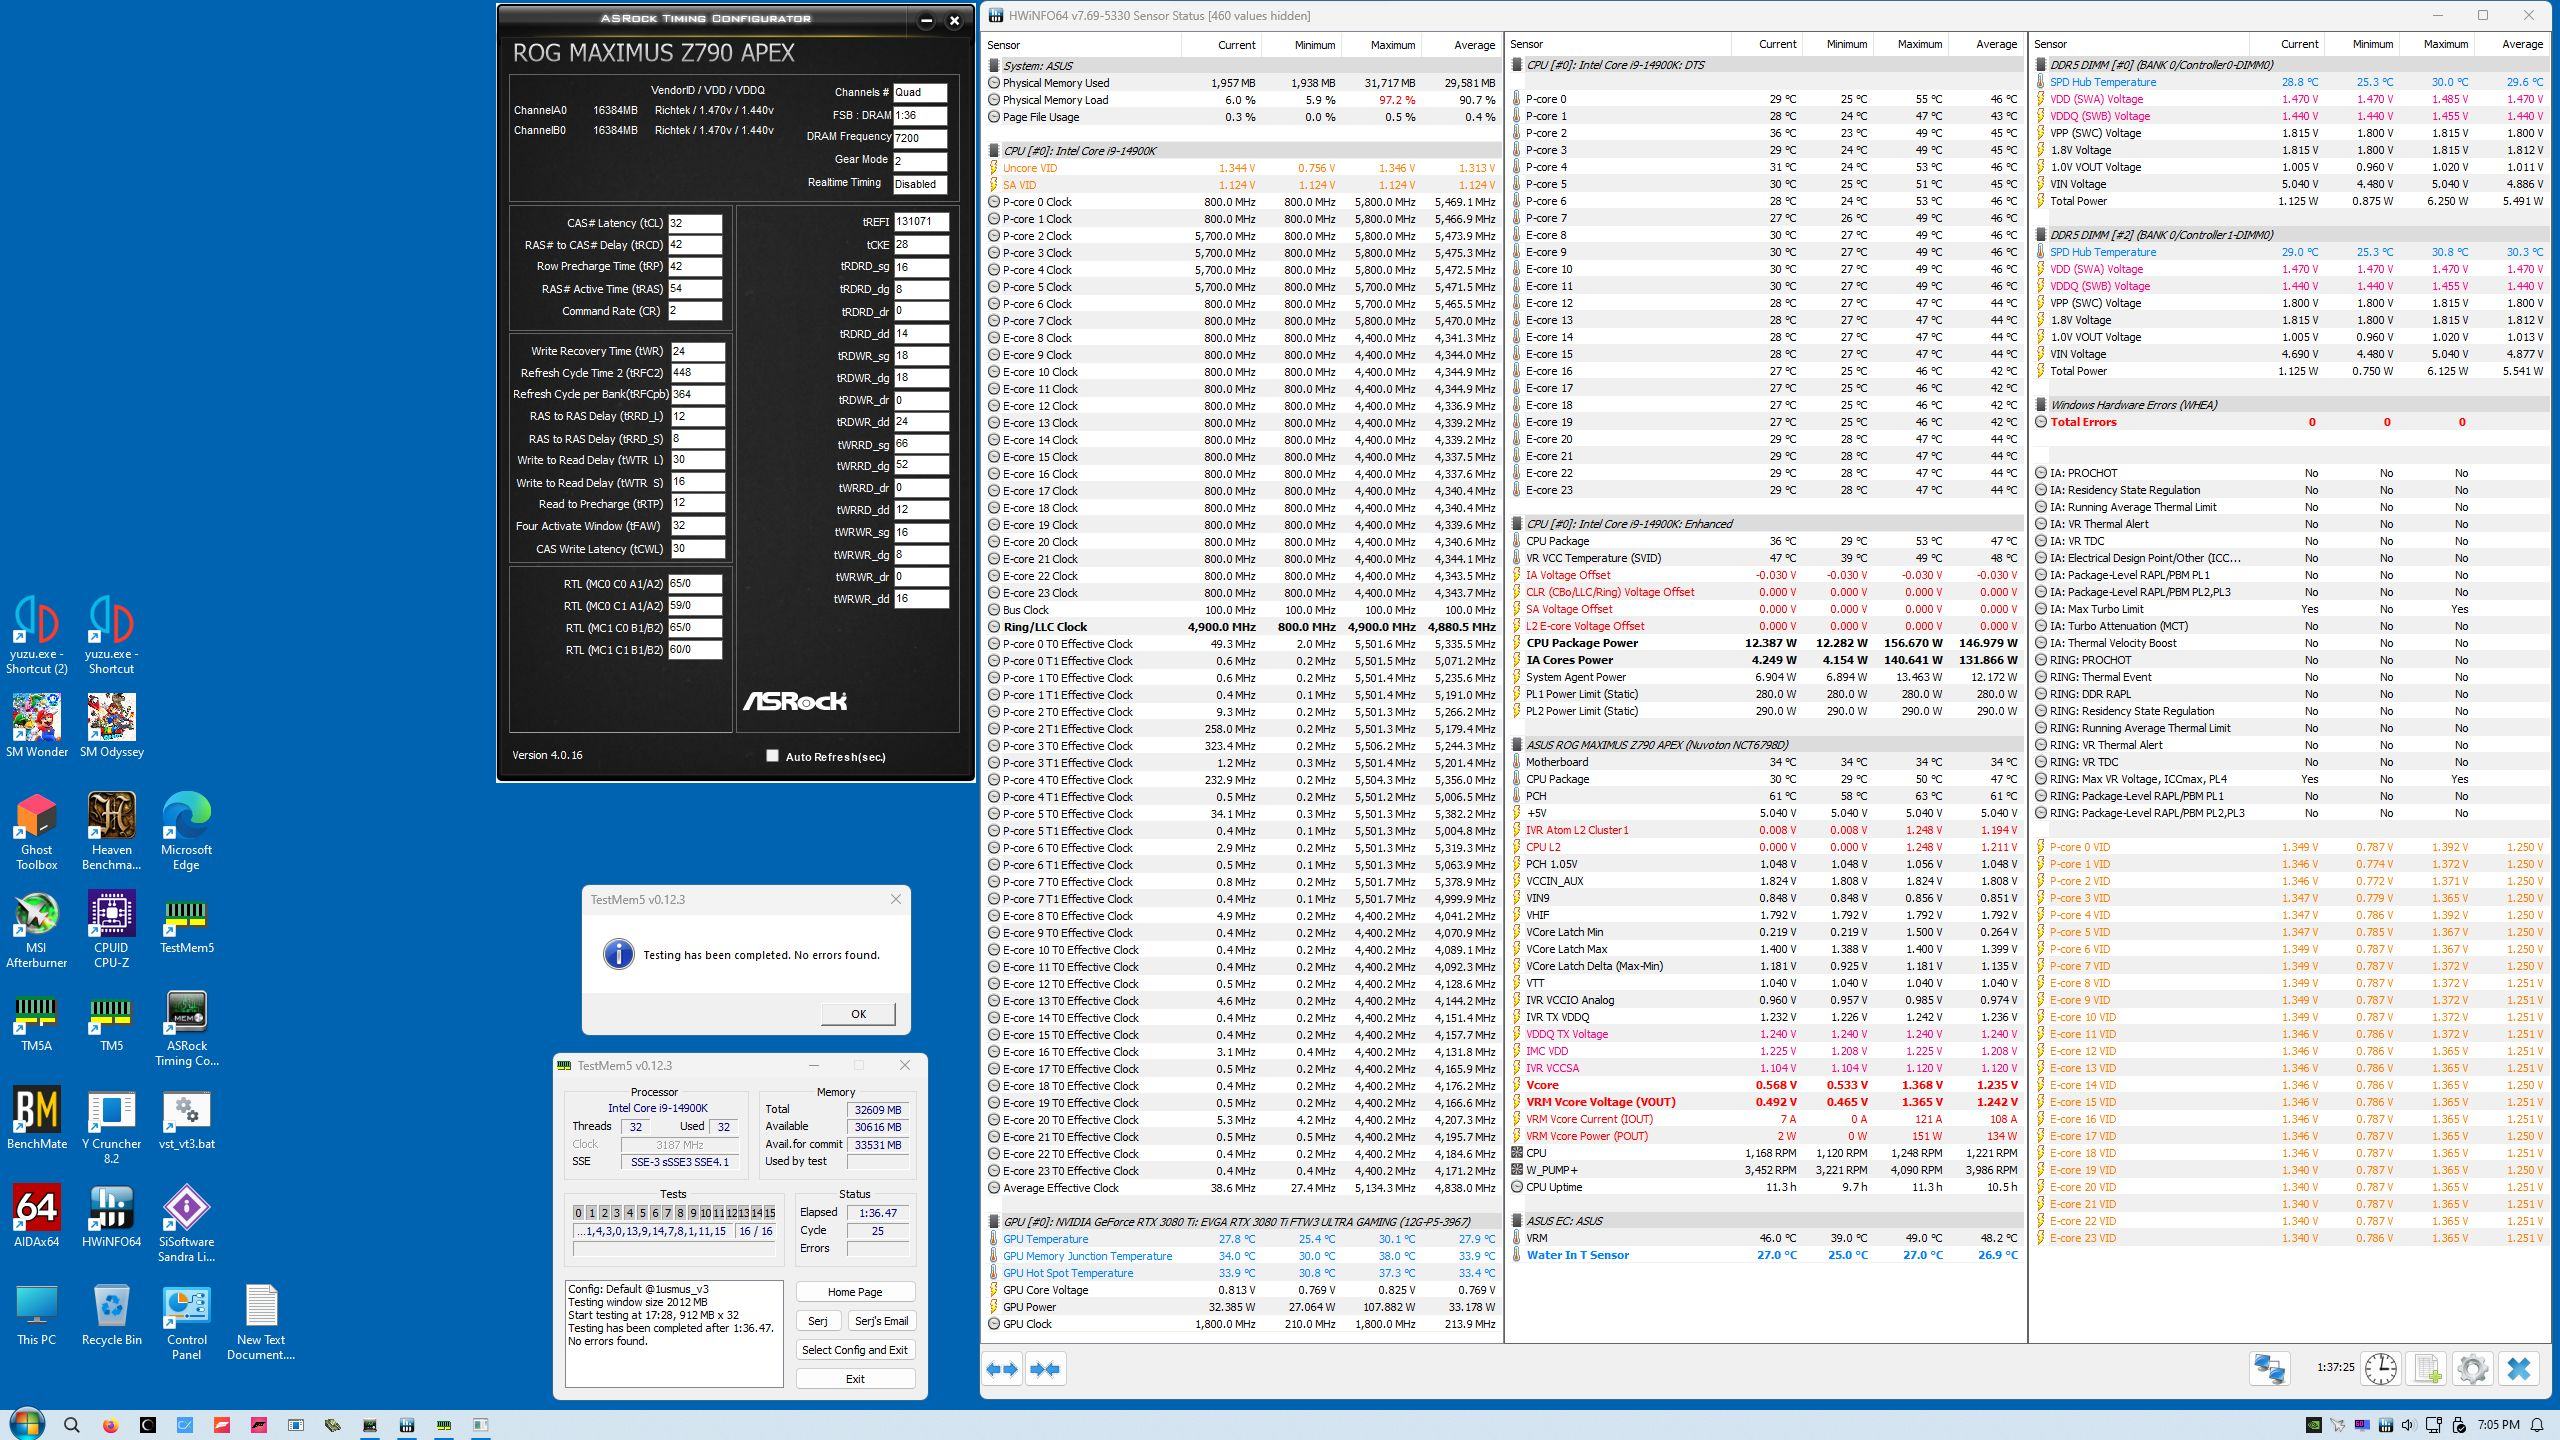Click HWiNFO shrink columns arrows button
2560x1440 pixels.
point(1045,1369)
